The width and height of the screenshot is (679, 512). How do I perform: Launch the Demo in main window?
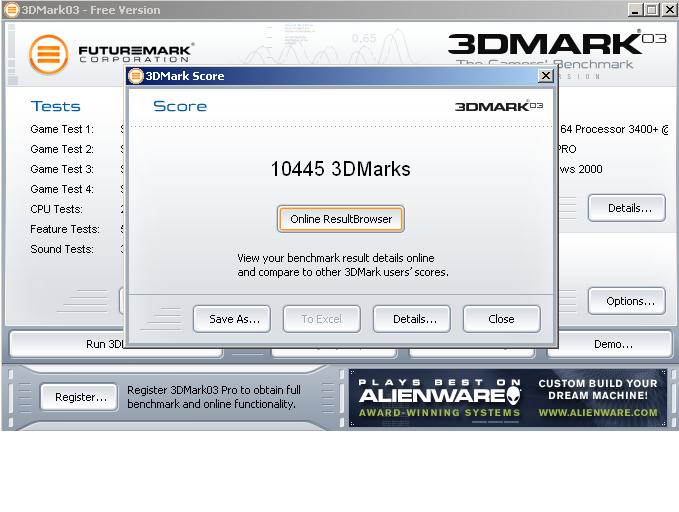(x=610, y=344)
